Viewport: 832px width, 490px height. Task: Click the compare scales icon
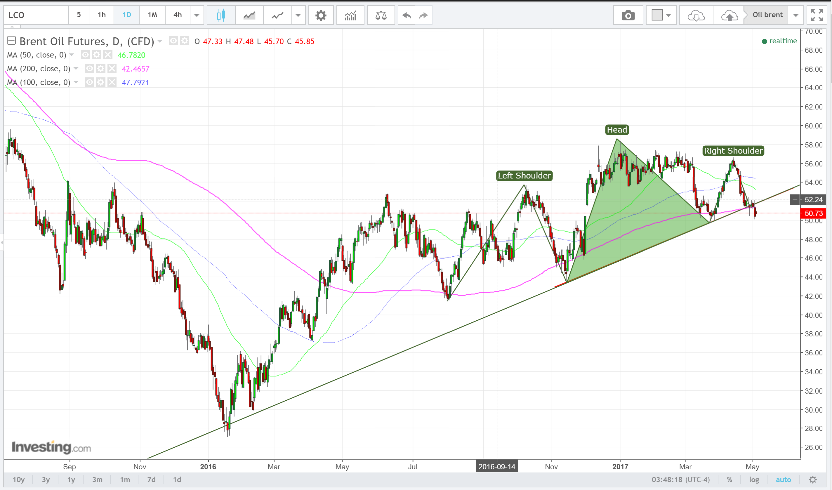coord(381,15)
